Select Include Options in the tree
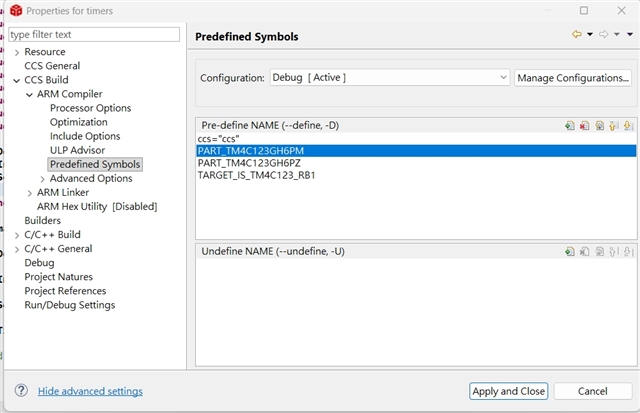This screenshot has height=413, width=640. [85, 136]
